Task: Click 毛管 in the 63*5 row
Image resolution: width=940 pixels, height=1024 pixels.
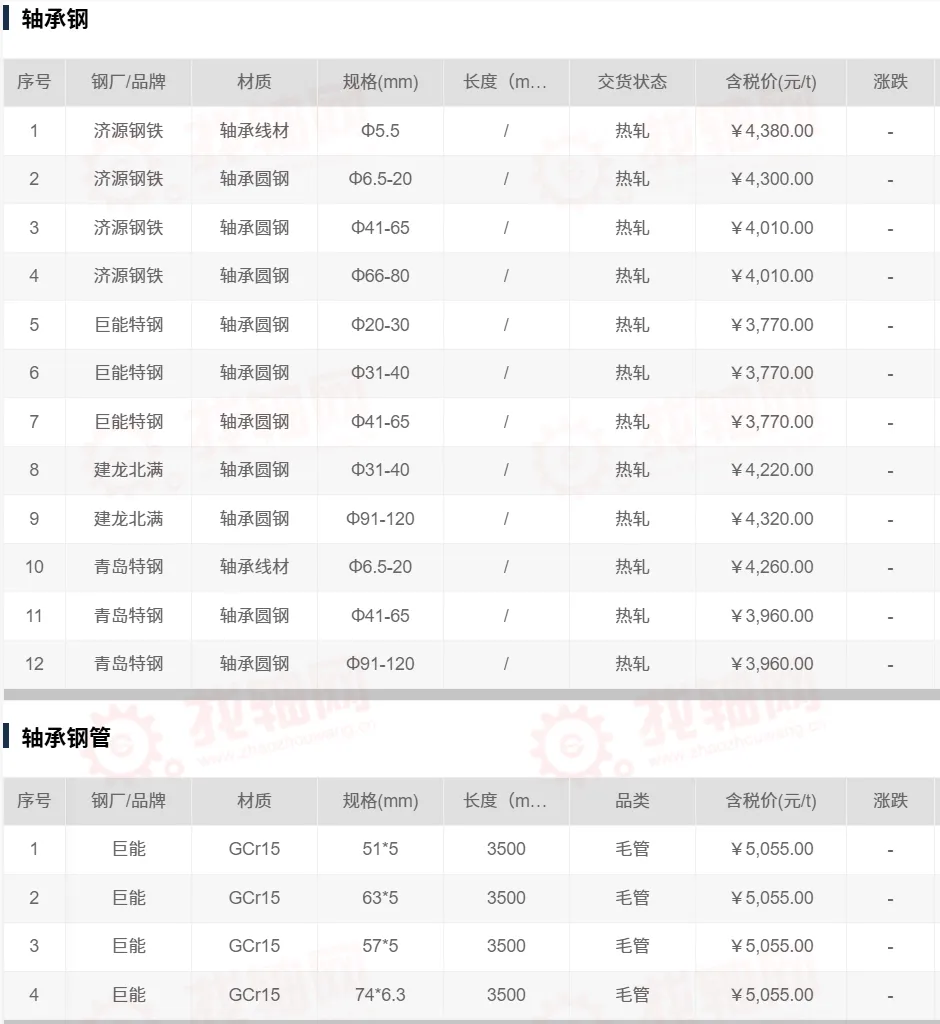Action: (632, 898)
